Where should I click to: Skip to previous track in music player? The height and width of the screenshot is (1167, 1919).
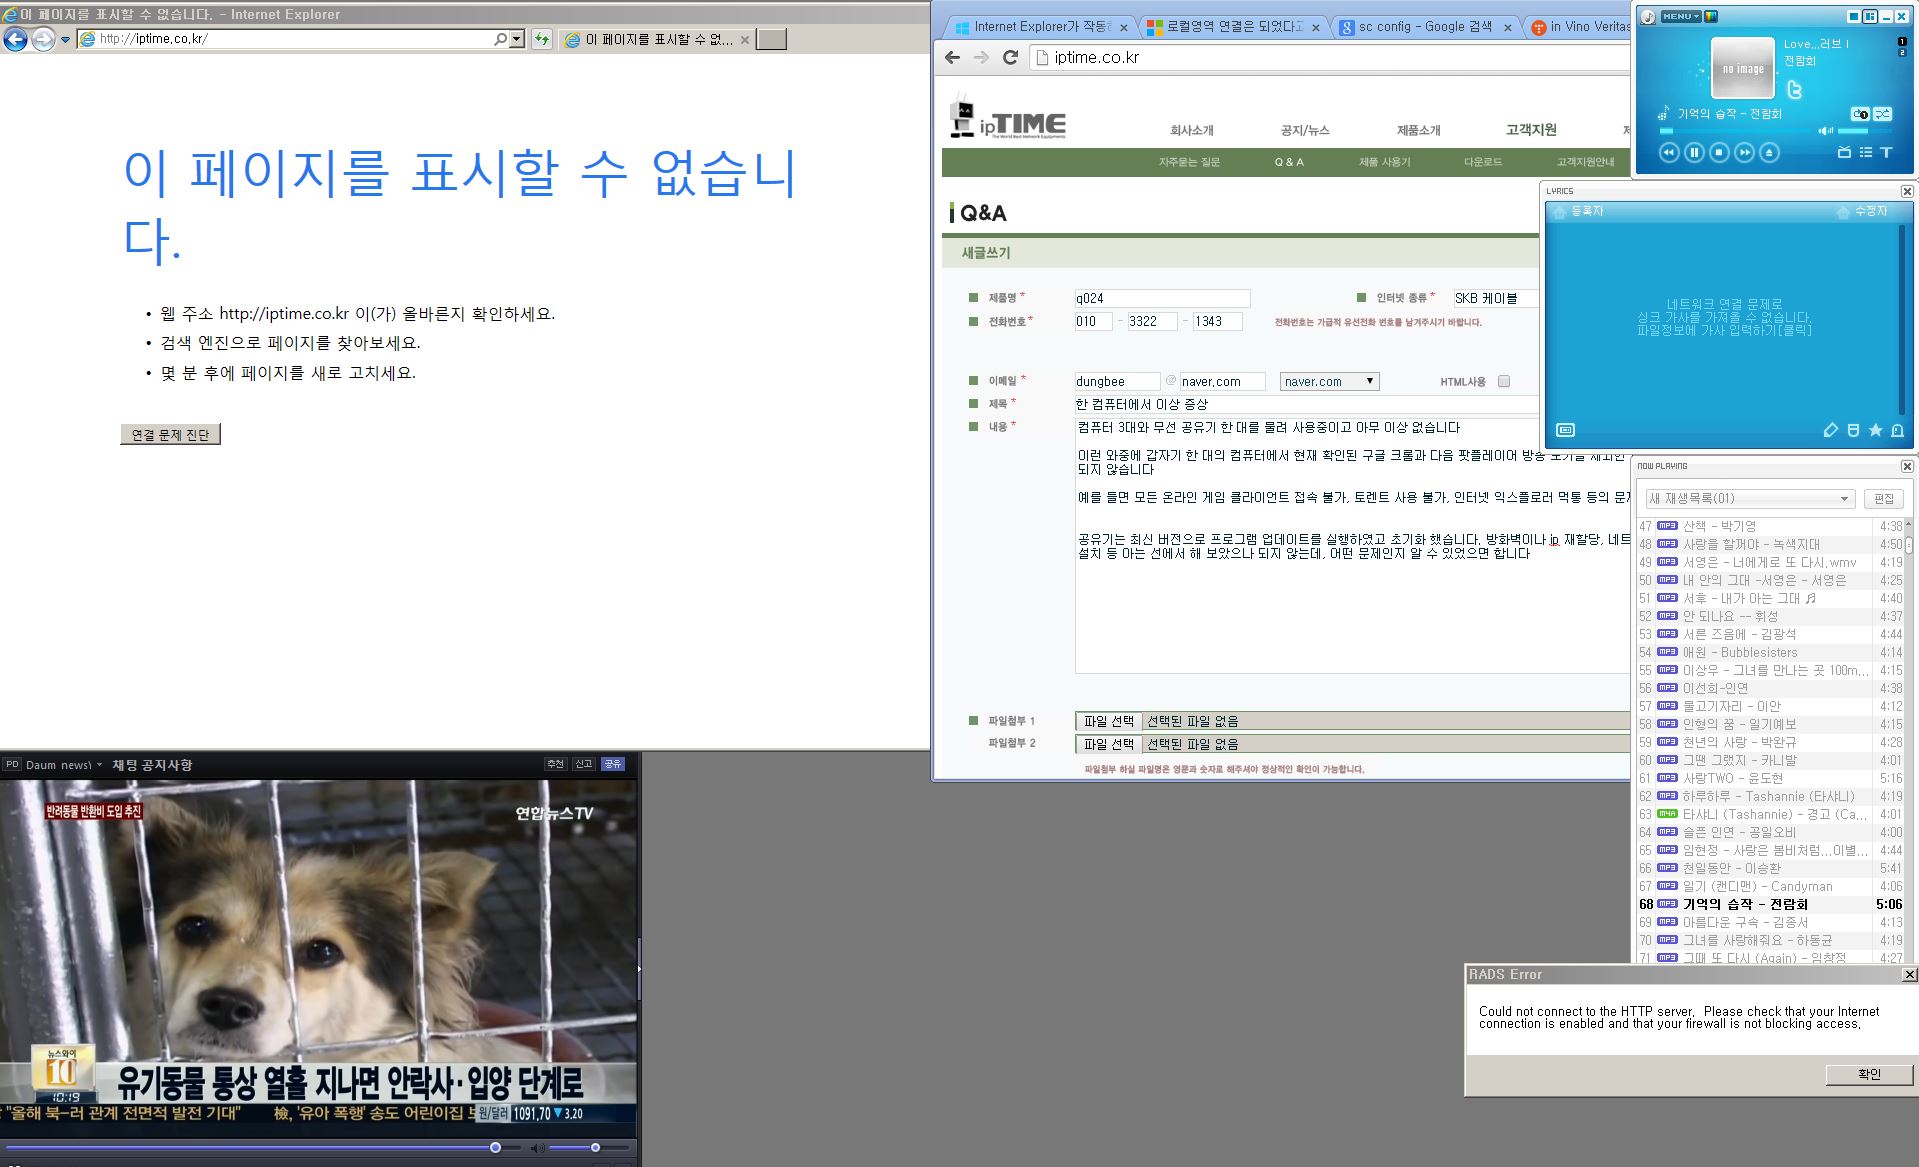tap(1669, 152)
